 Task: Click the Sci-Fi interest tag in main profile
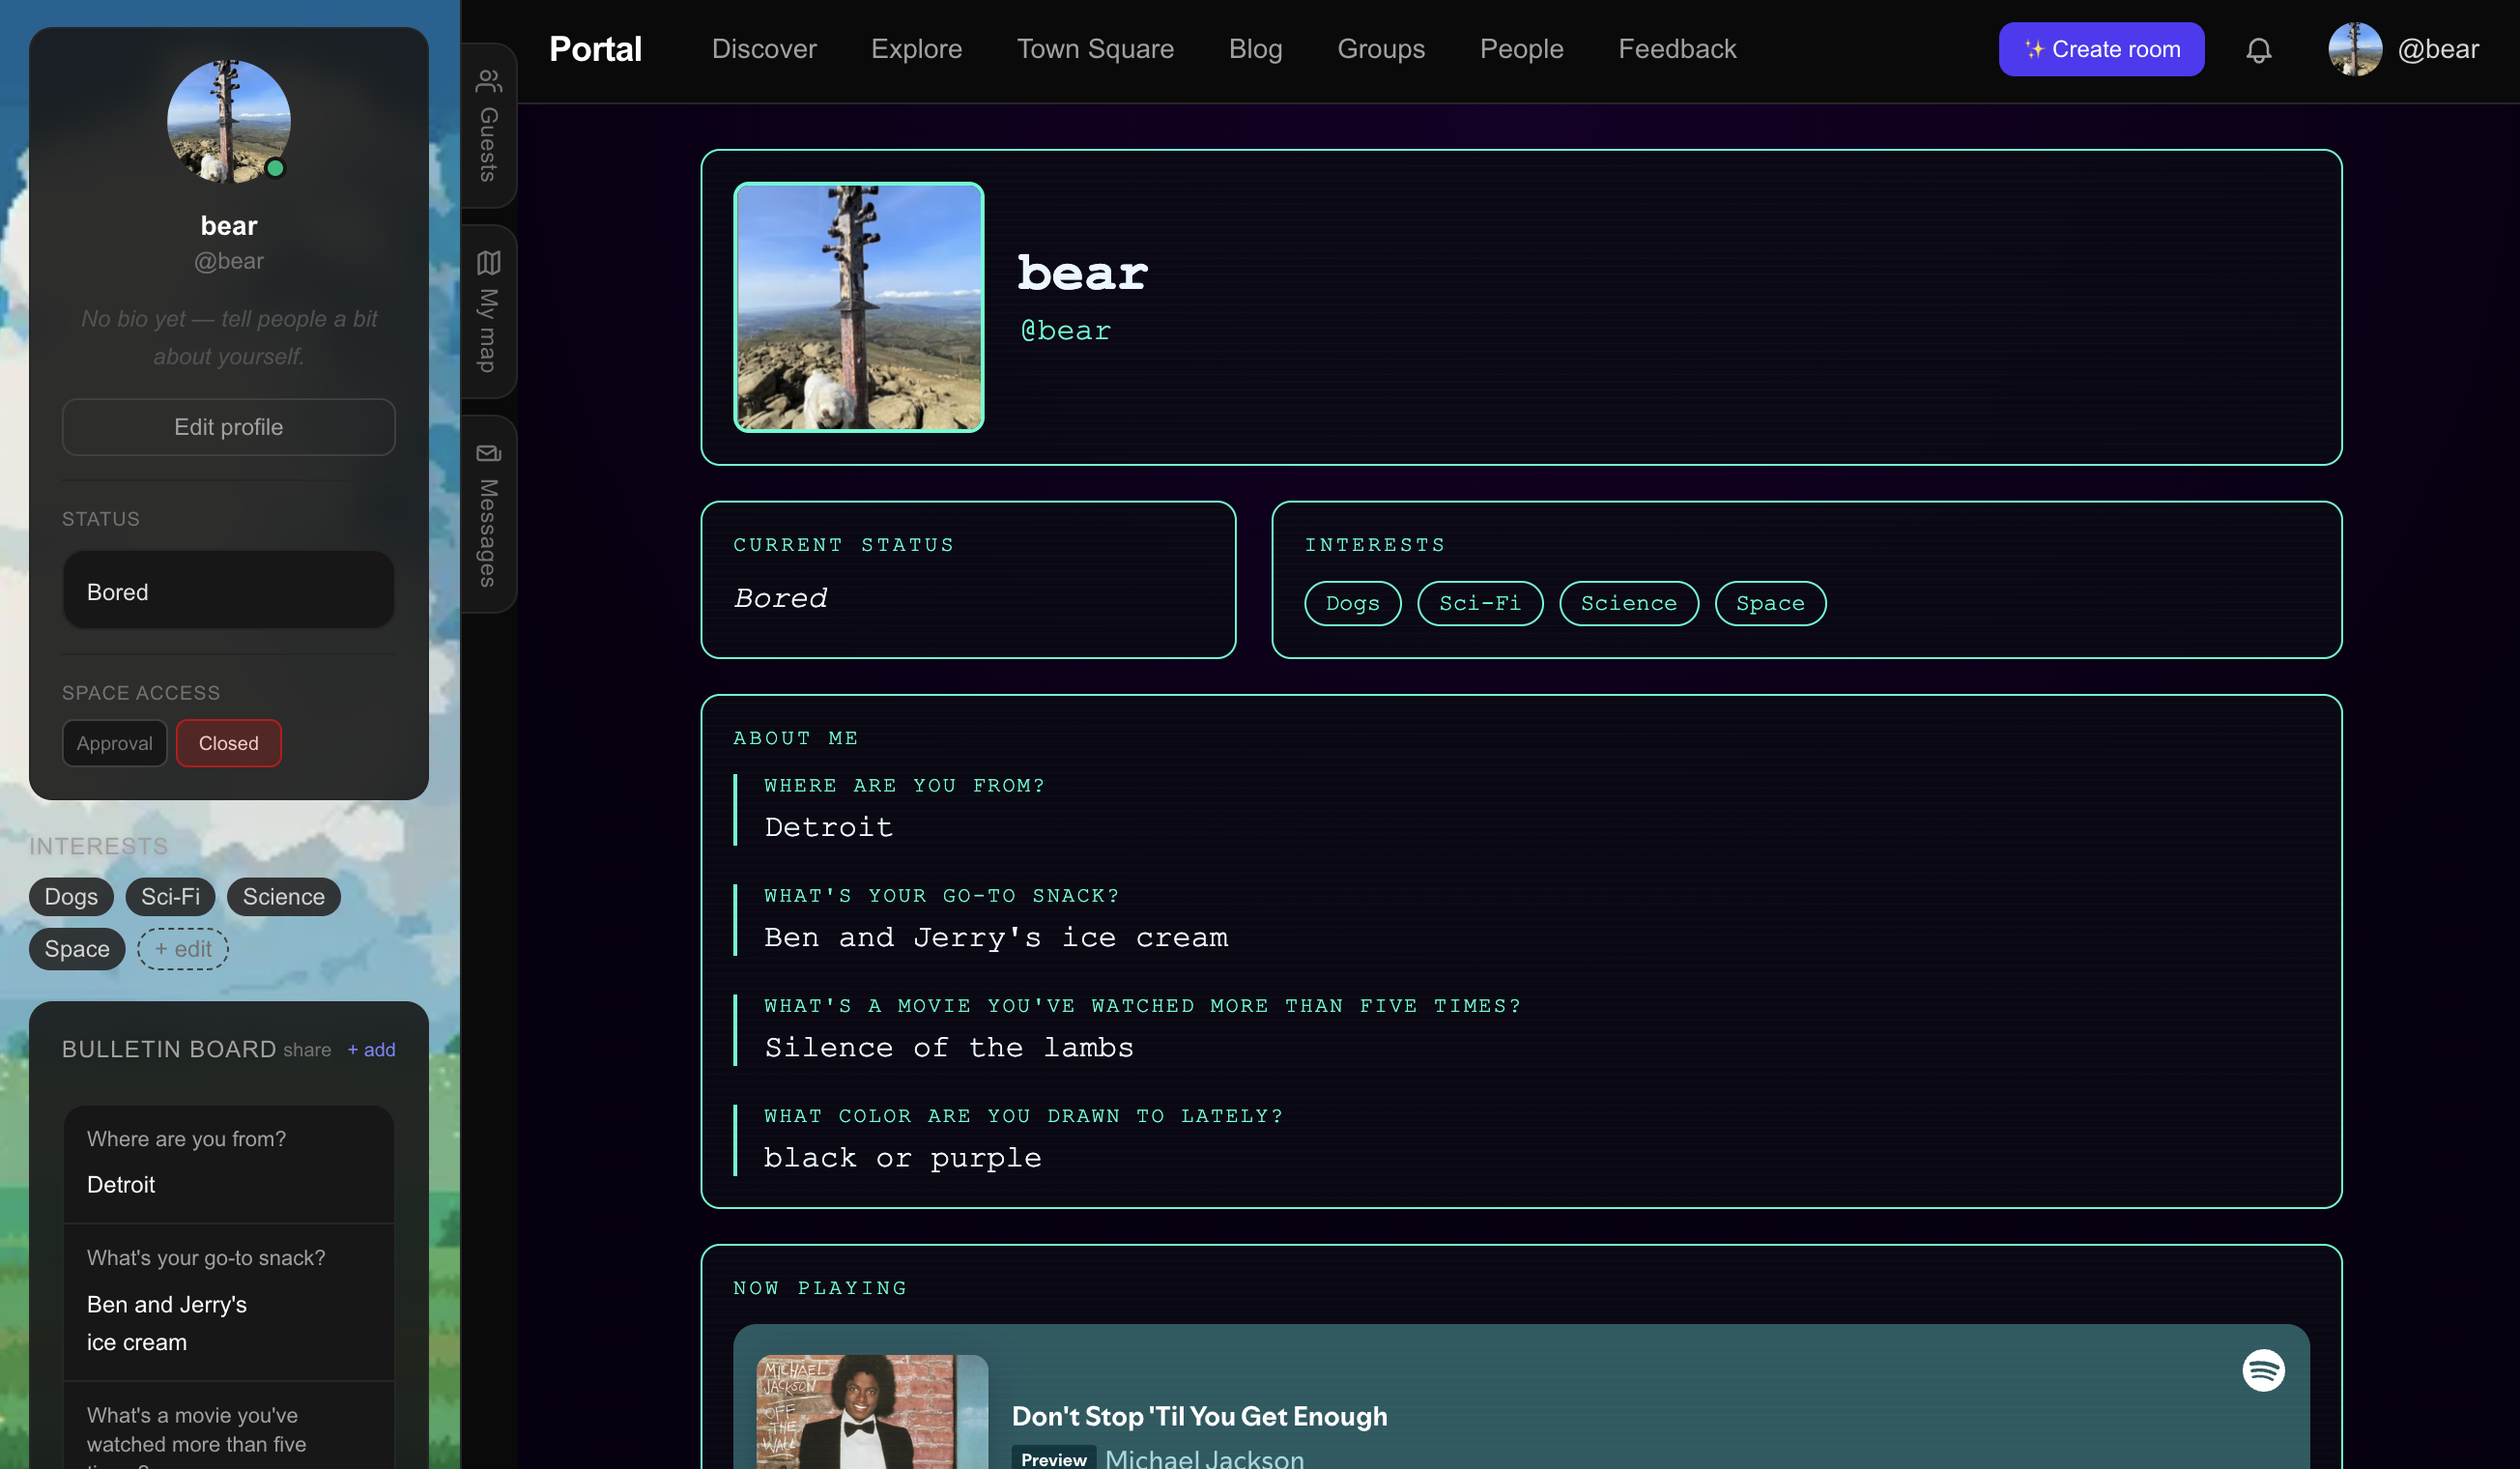(x=1479, y=603)
